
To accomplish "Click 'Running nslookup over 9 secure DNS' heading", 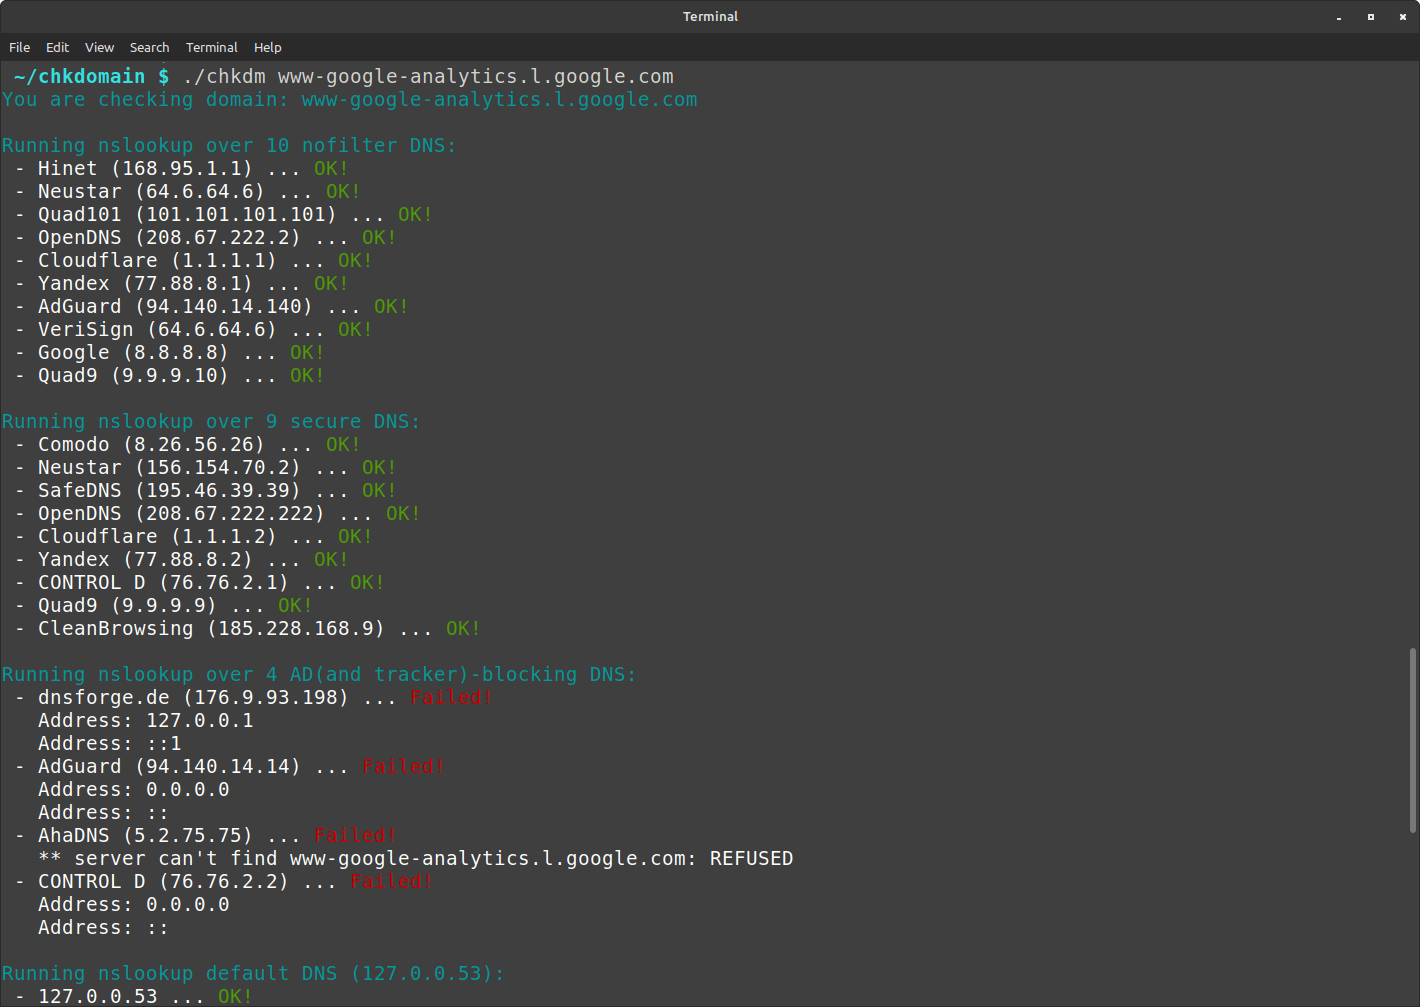I will click(x=211, y=421).
